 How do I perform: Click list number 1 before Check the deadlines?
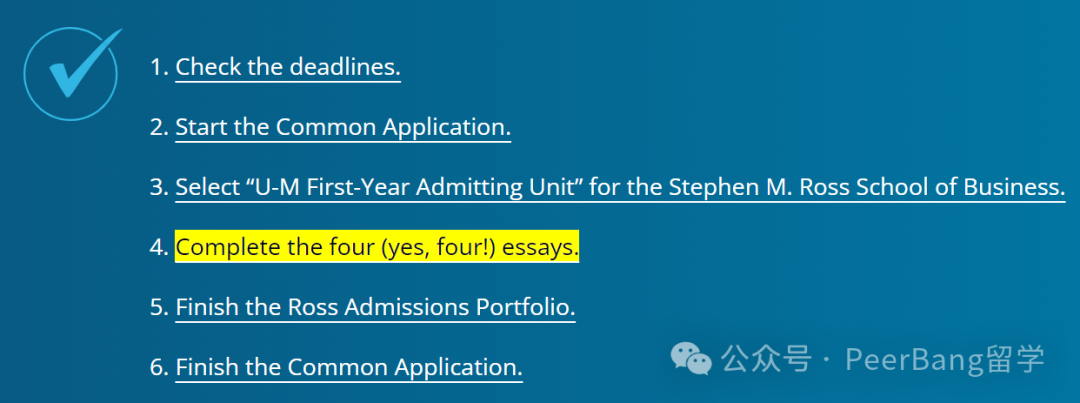pos(158,68)
